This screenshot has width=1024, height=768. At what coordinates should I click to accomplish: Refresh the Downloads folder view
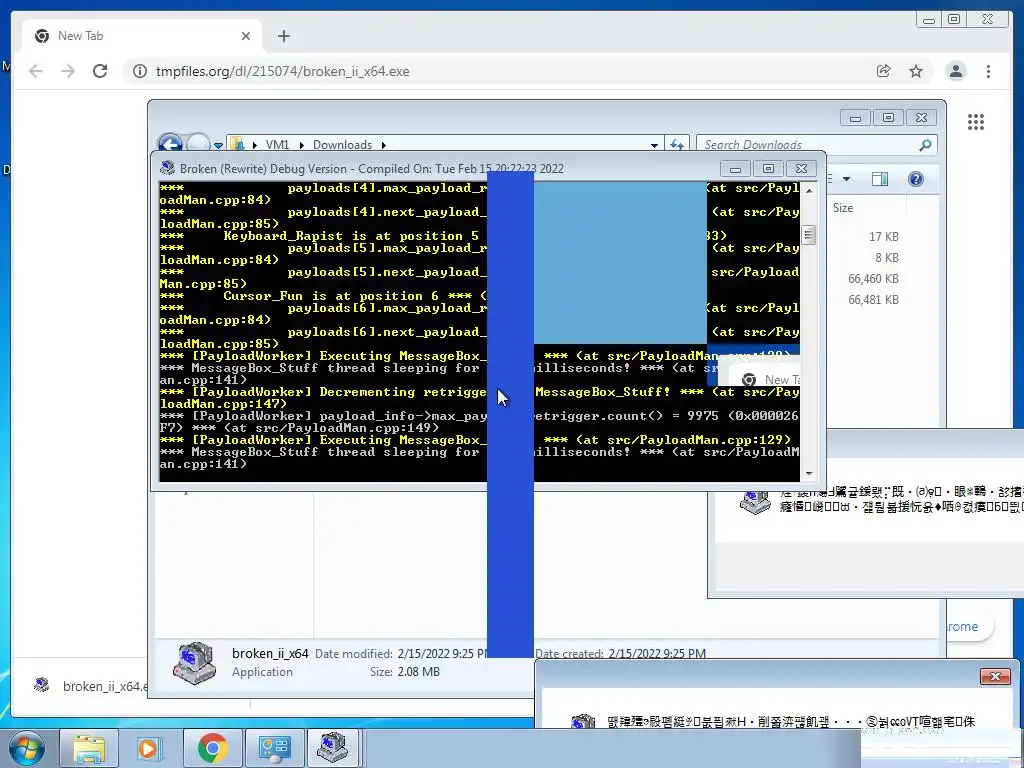pos(677,145)
